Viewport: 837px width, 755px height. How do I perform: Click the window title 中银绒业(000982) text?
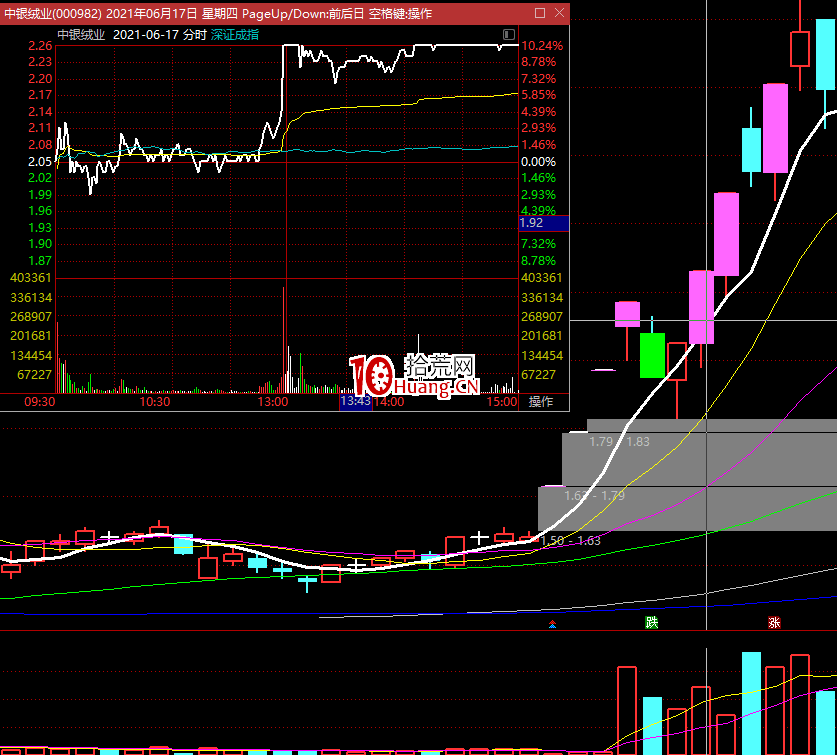[x=53, y=13]
